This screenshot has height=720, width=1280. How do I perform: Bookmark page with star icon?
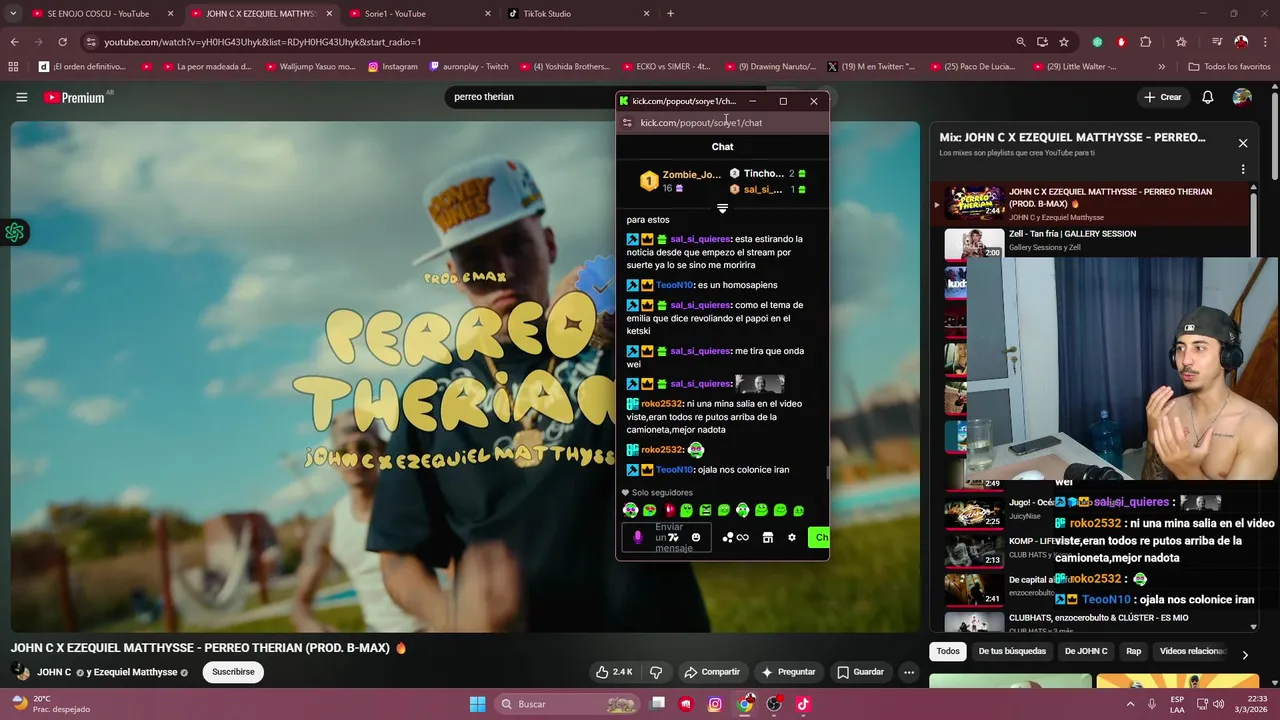[x=1064, y=42]
